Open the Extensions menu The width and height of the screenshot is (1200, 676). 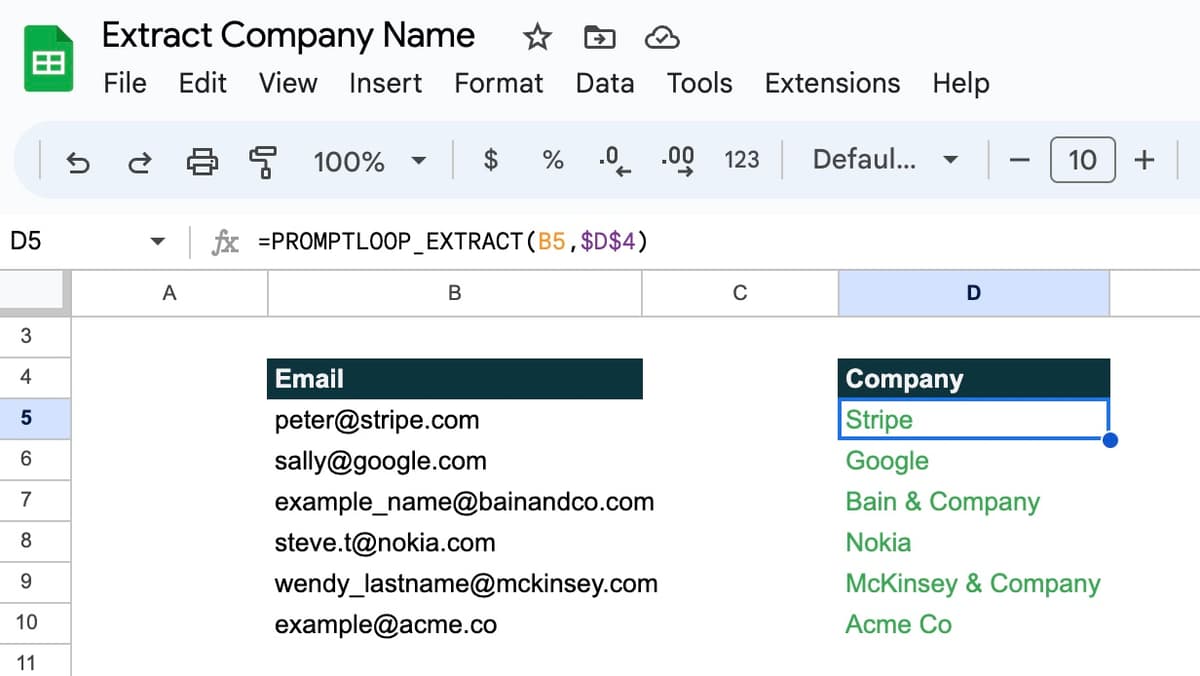point(833,83)
